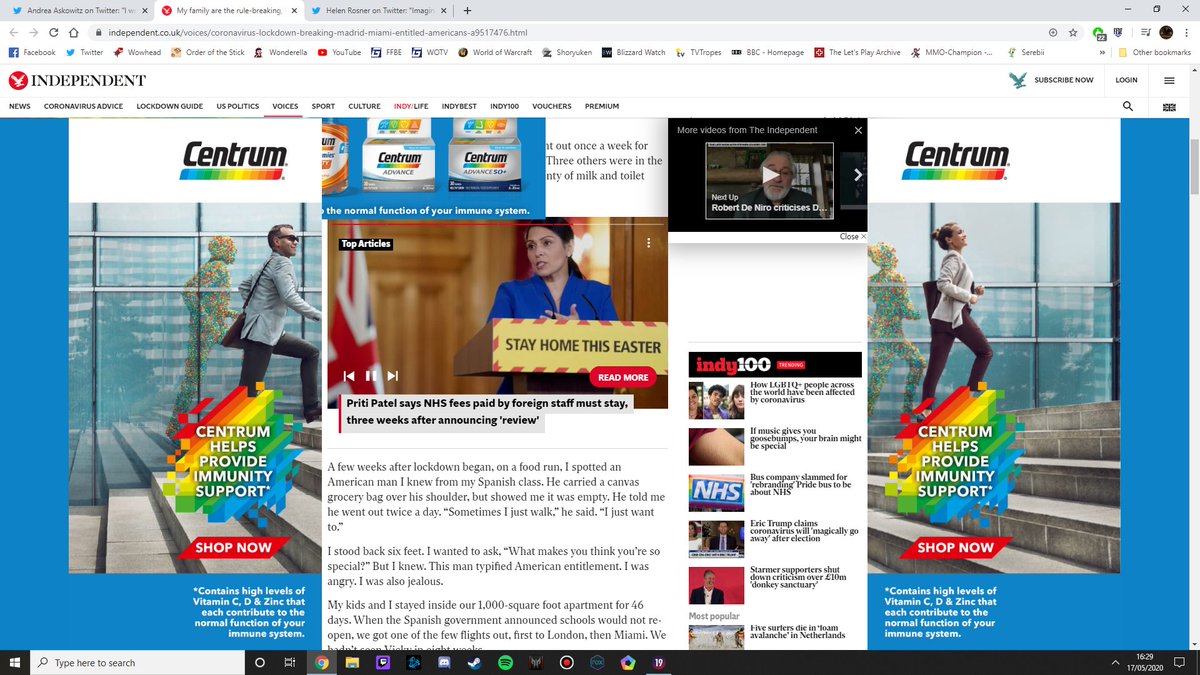Close the More videos floating player

(857, 130)
